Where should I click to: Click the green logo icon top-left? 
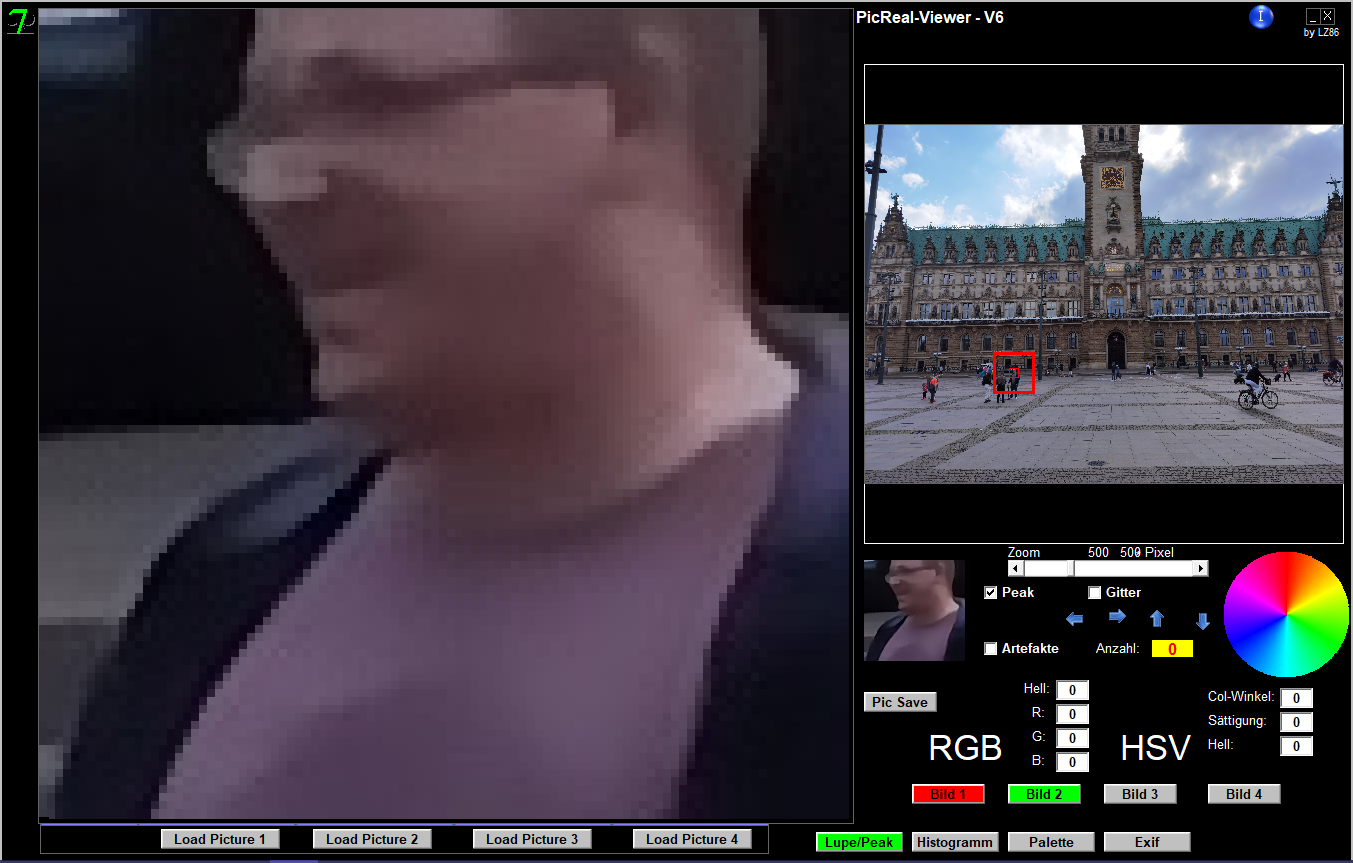[x=19, y=21]
